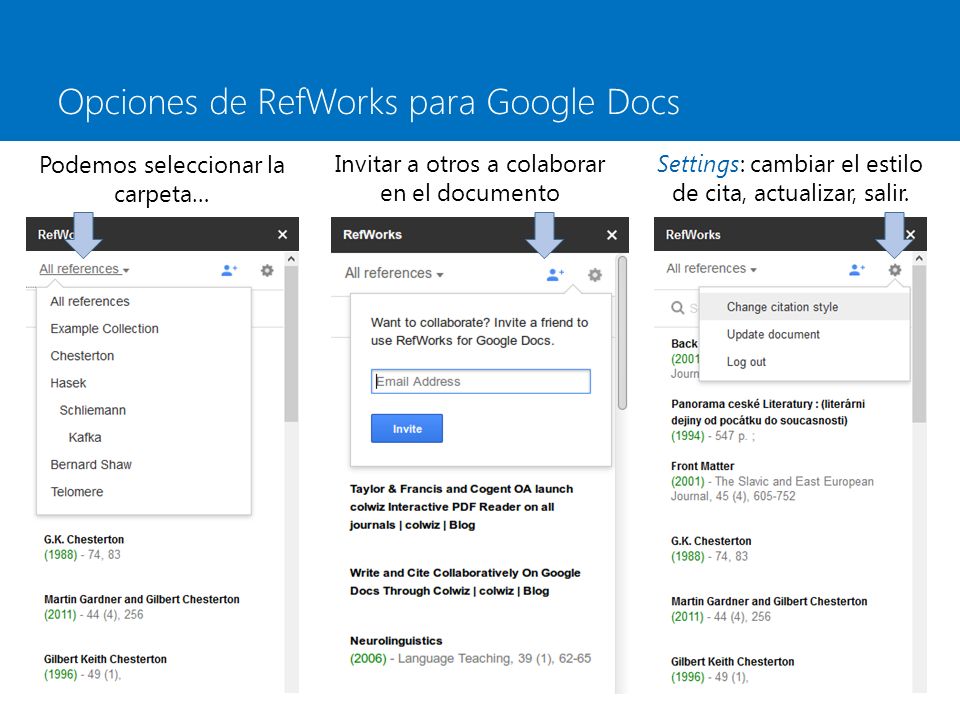Click the add-collaborator icon in the settings-menu panel

coord(857,269)
